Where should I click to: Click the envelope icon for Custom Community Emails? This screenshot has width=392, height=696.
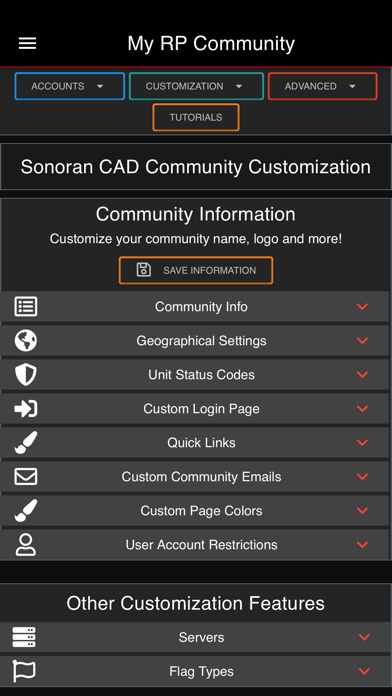(26, 477)
